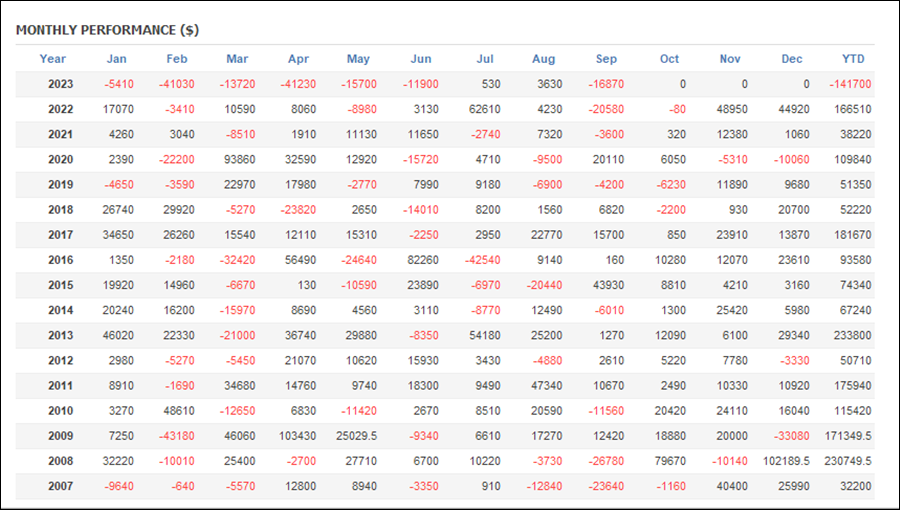
Task: Click the 2022 YTD value 166510
Action: pyautogui.click(x=853, y=110)
